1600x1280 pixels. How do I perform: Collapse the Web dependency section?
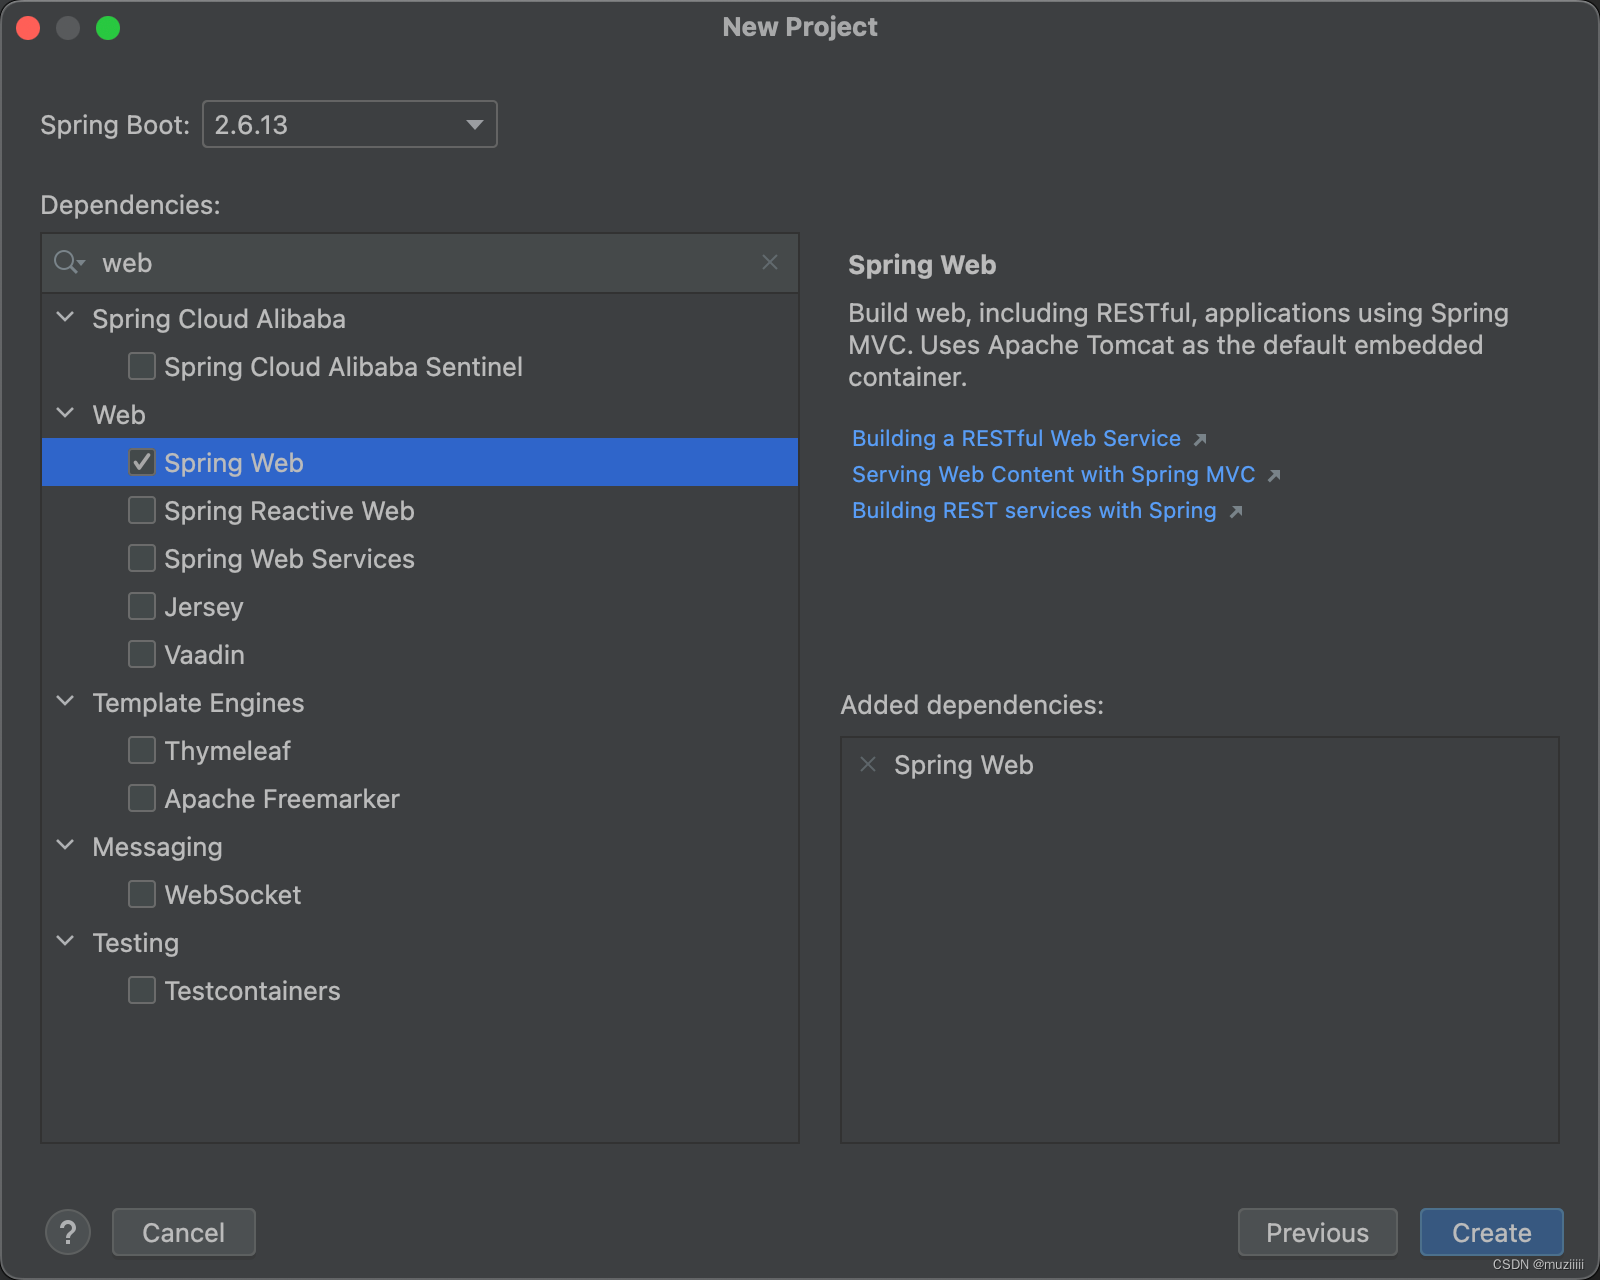65,413
